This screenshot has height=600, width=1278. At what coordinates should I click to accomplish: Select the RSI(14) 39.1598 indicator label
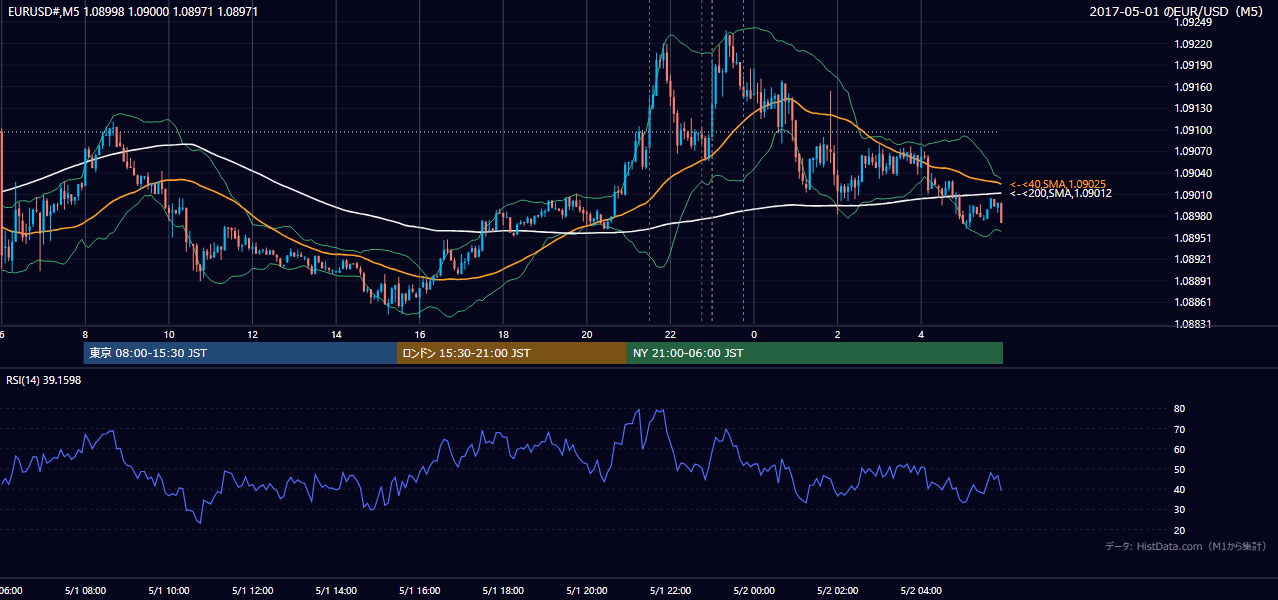pos(44,380)
